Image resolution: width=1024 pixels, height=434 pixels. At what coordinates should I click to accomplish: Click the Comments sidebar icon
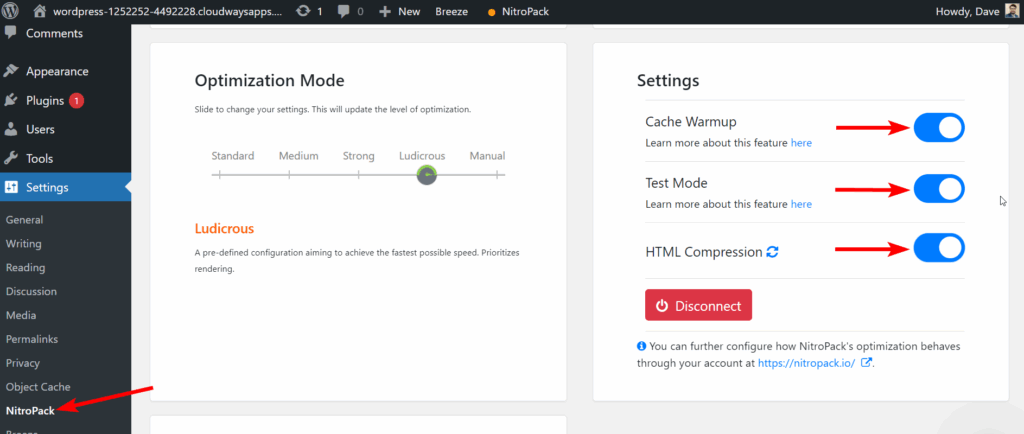pyautogui.click(x=10, y=33)
